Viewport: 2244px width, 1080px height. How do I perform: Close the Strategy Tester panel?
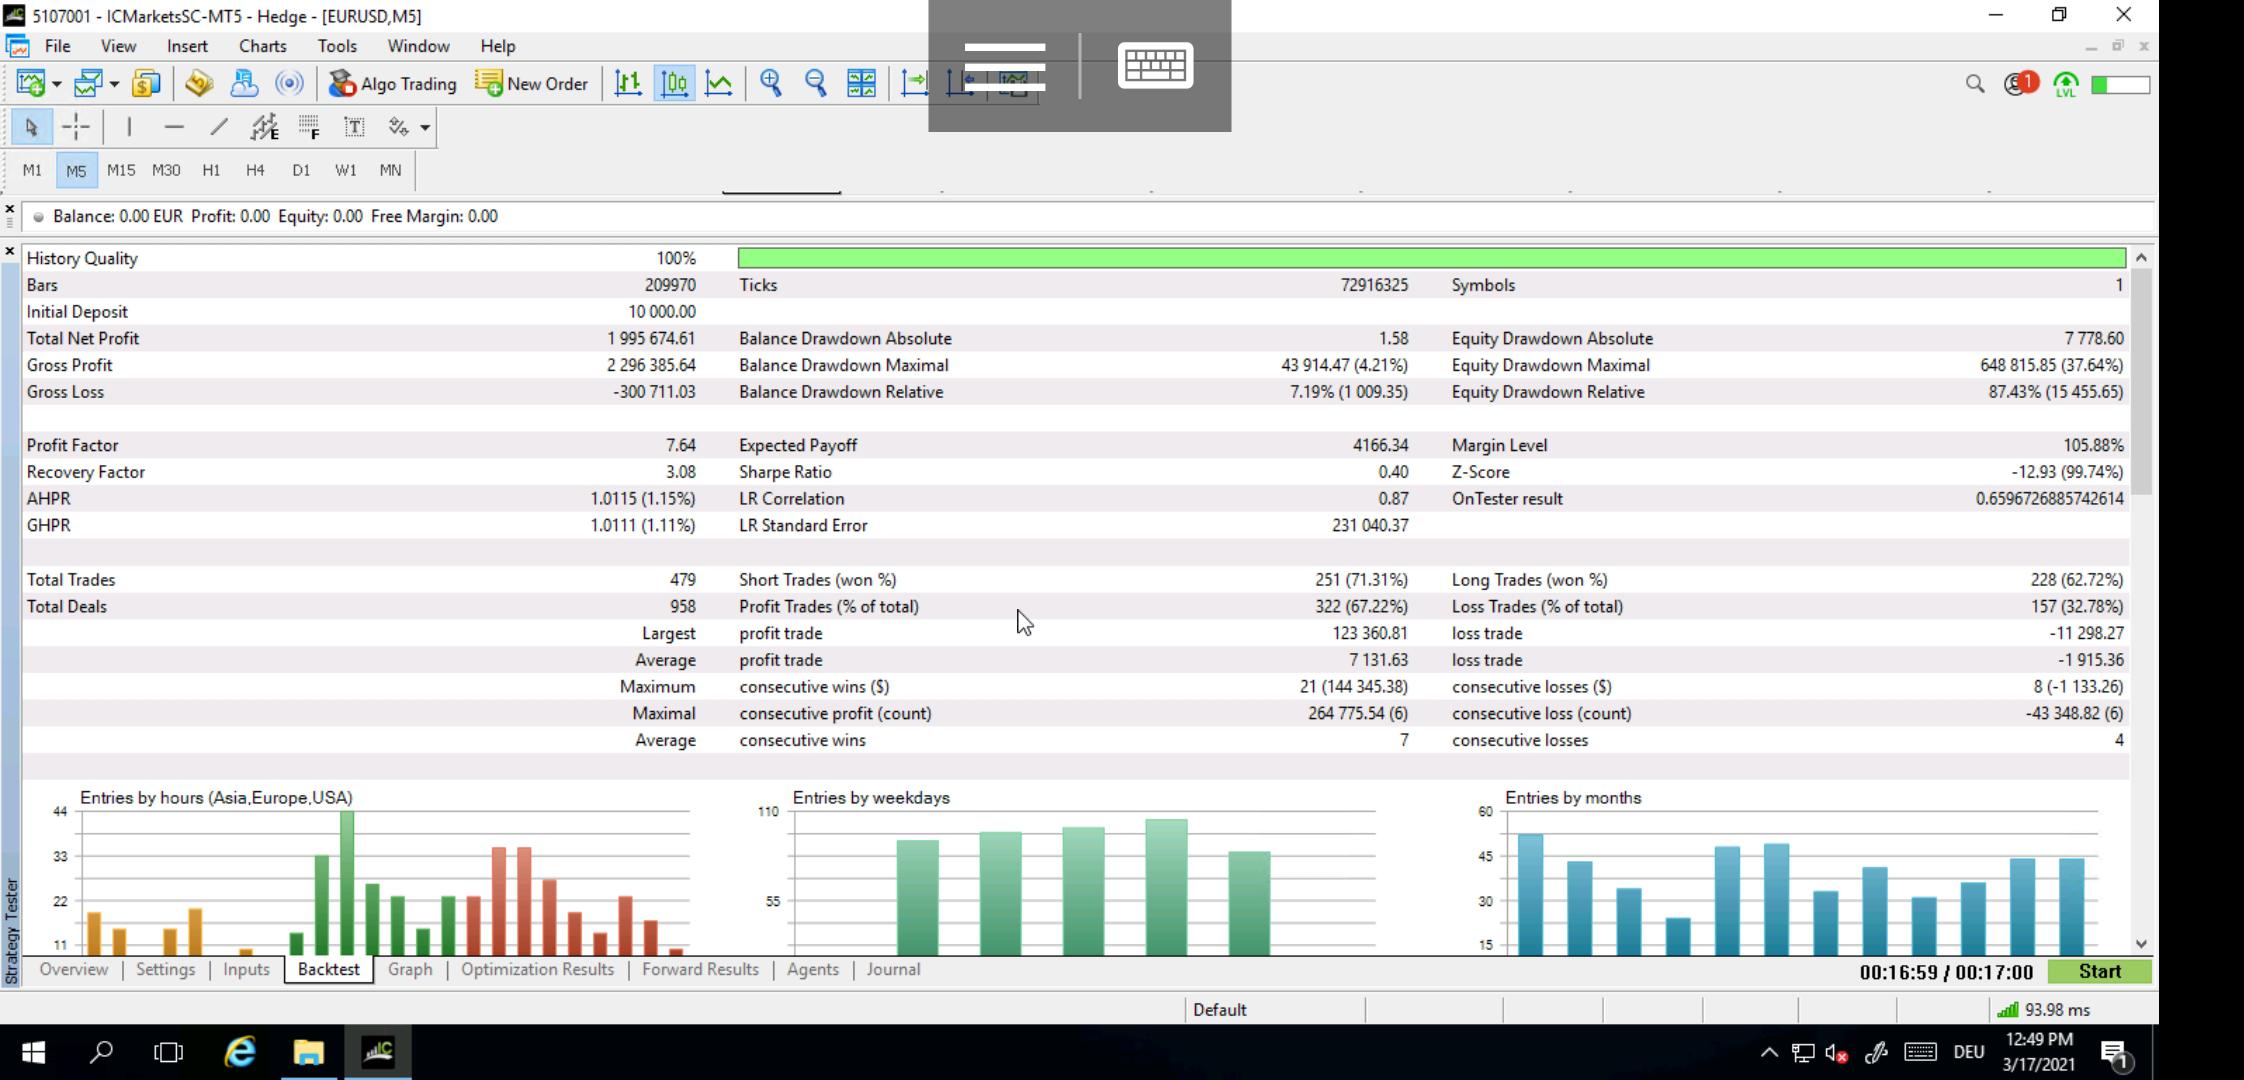(x=10, y=252)
